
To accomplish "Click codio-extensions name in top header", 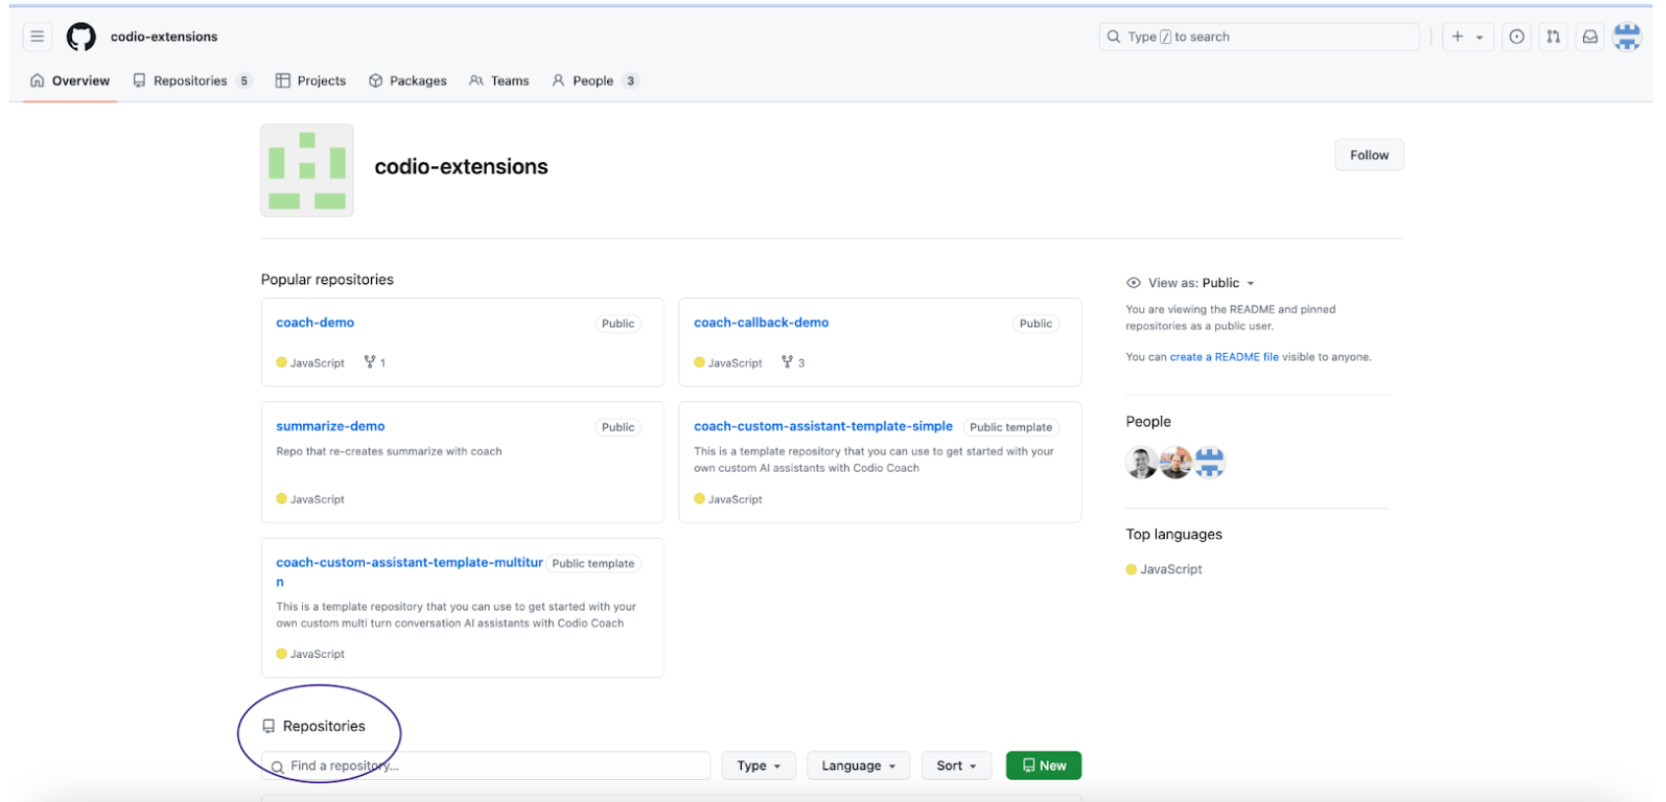I will click(x=164, y=37).
